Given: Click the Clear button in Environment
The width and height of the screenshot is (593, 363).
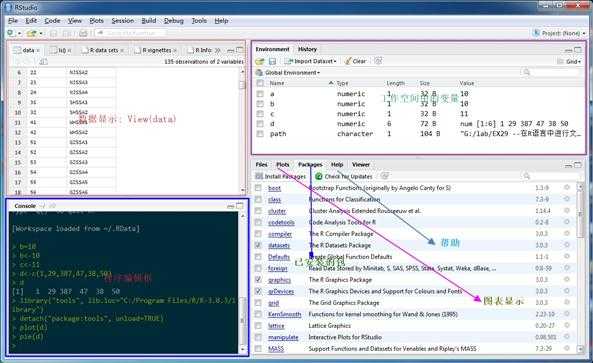Looking at the screenshot, I should click(x=355, y=61).
